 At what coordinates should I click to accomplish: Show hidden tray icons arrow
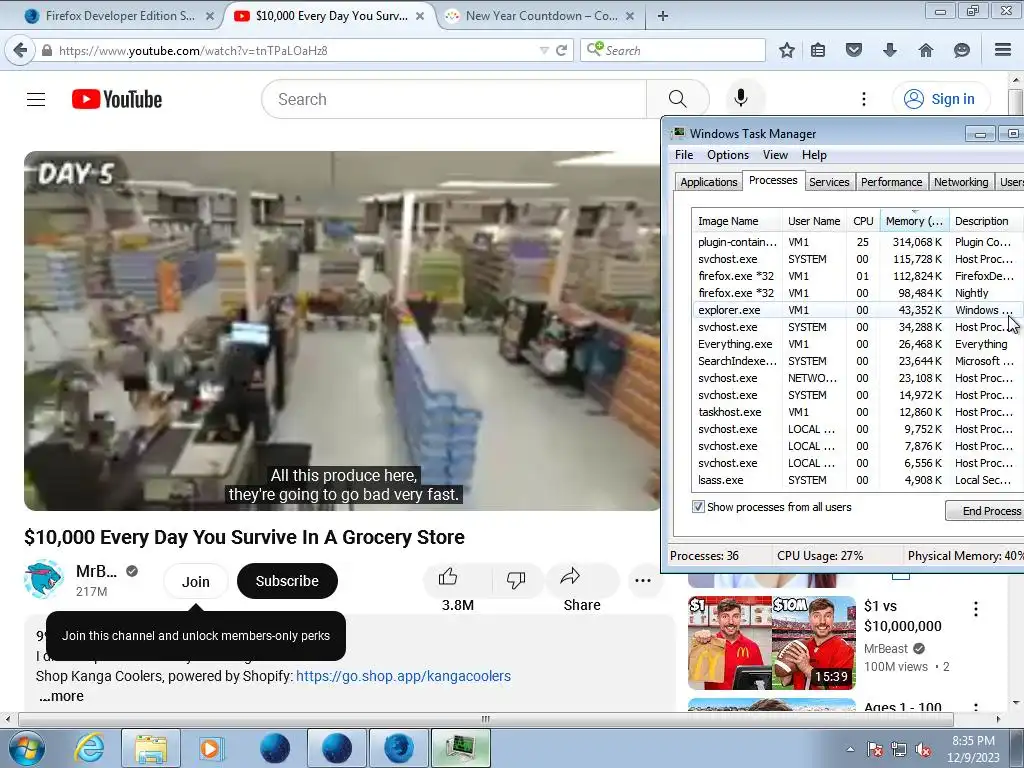tap(850, 750)
